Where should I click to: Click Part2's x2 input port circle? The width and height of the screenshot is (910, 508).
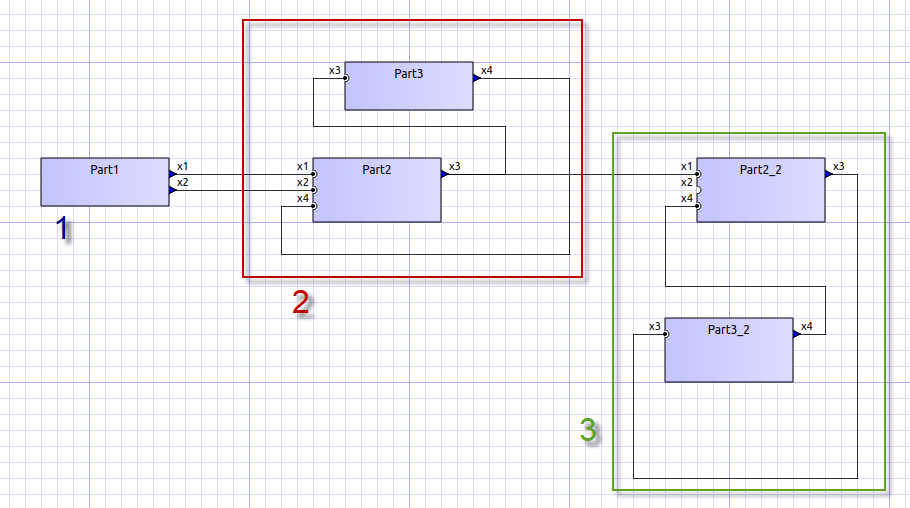(313, 190)
